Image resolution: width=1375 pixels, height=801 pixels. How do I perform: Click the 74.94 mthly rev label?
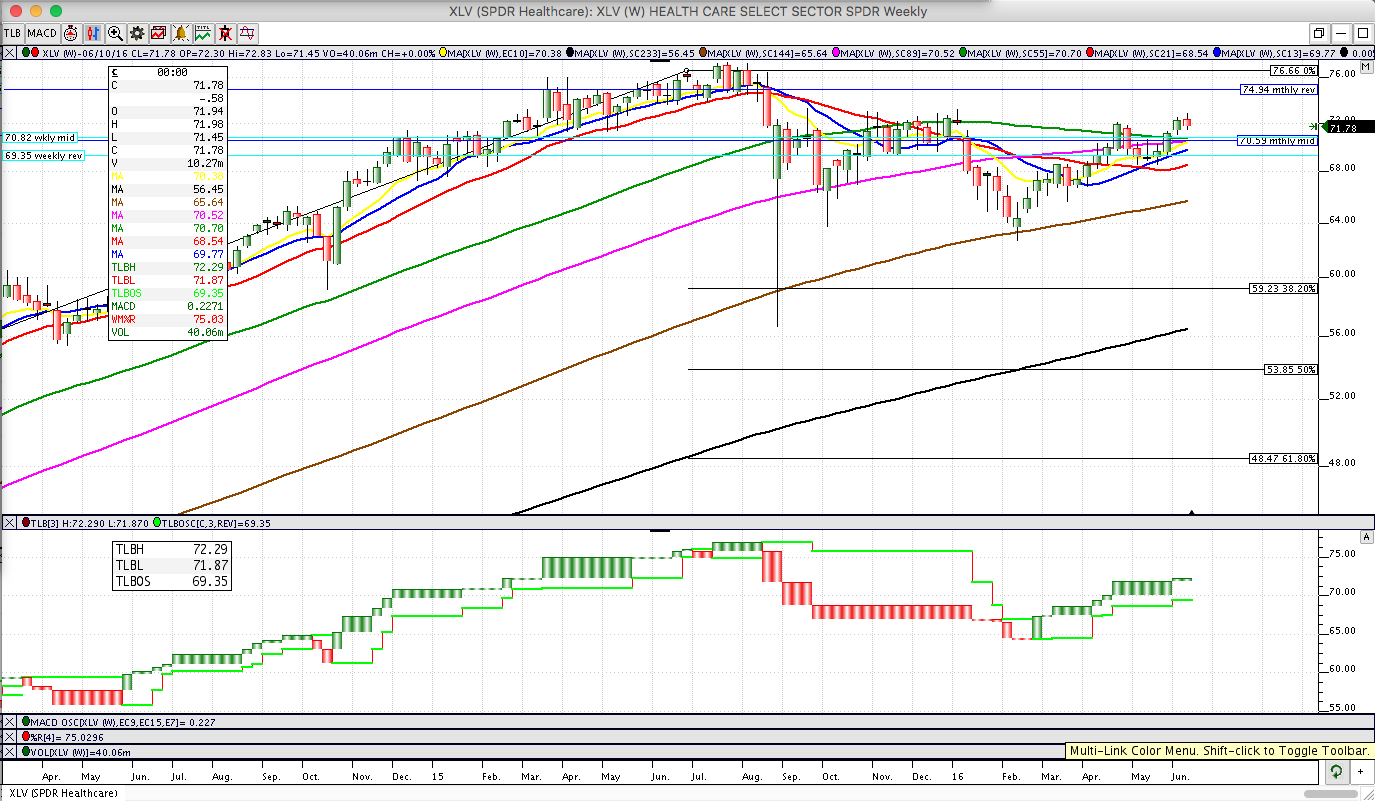click(1278, 89)
